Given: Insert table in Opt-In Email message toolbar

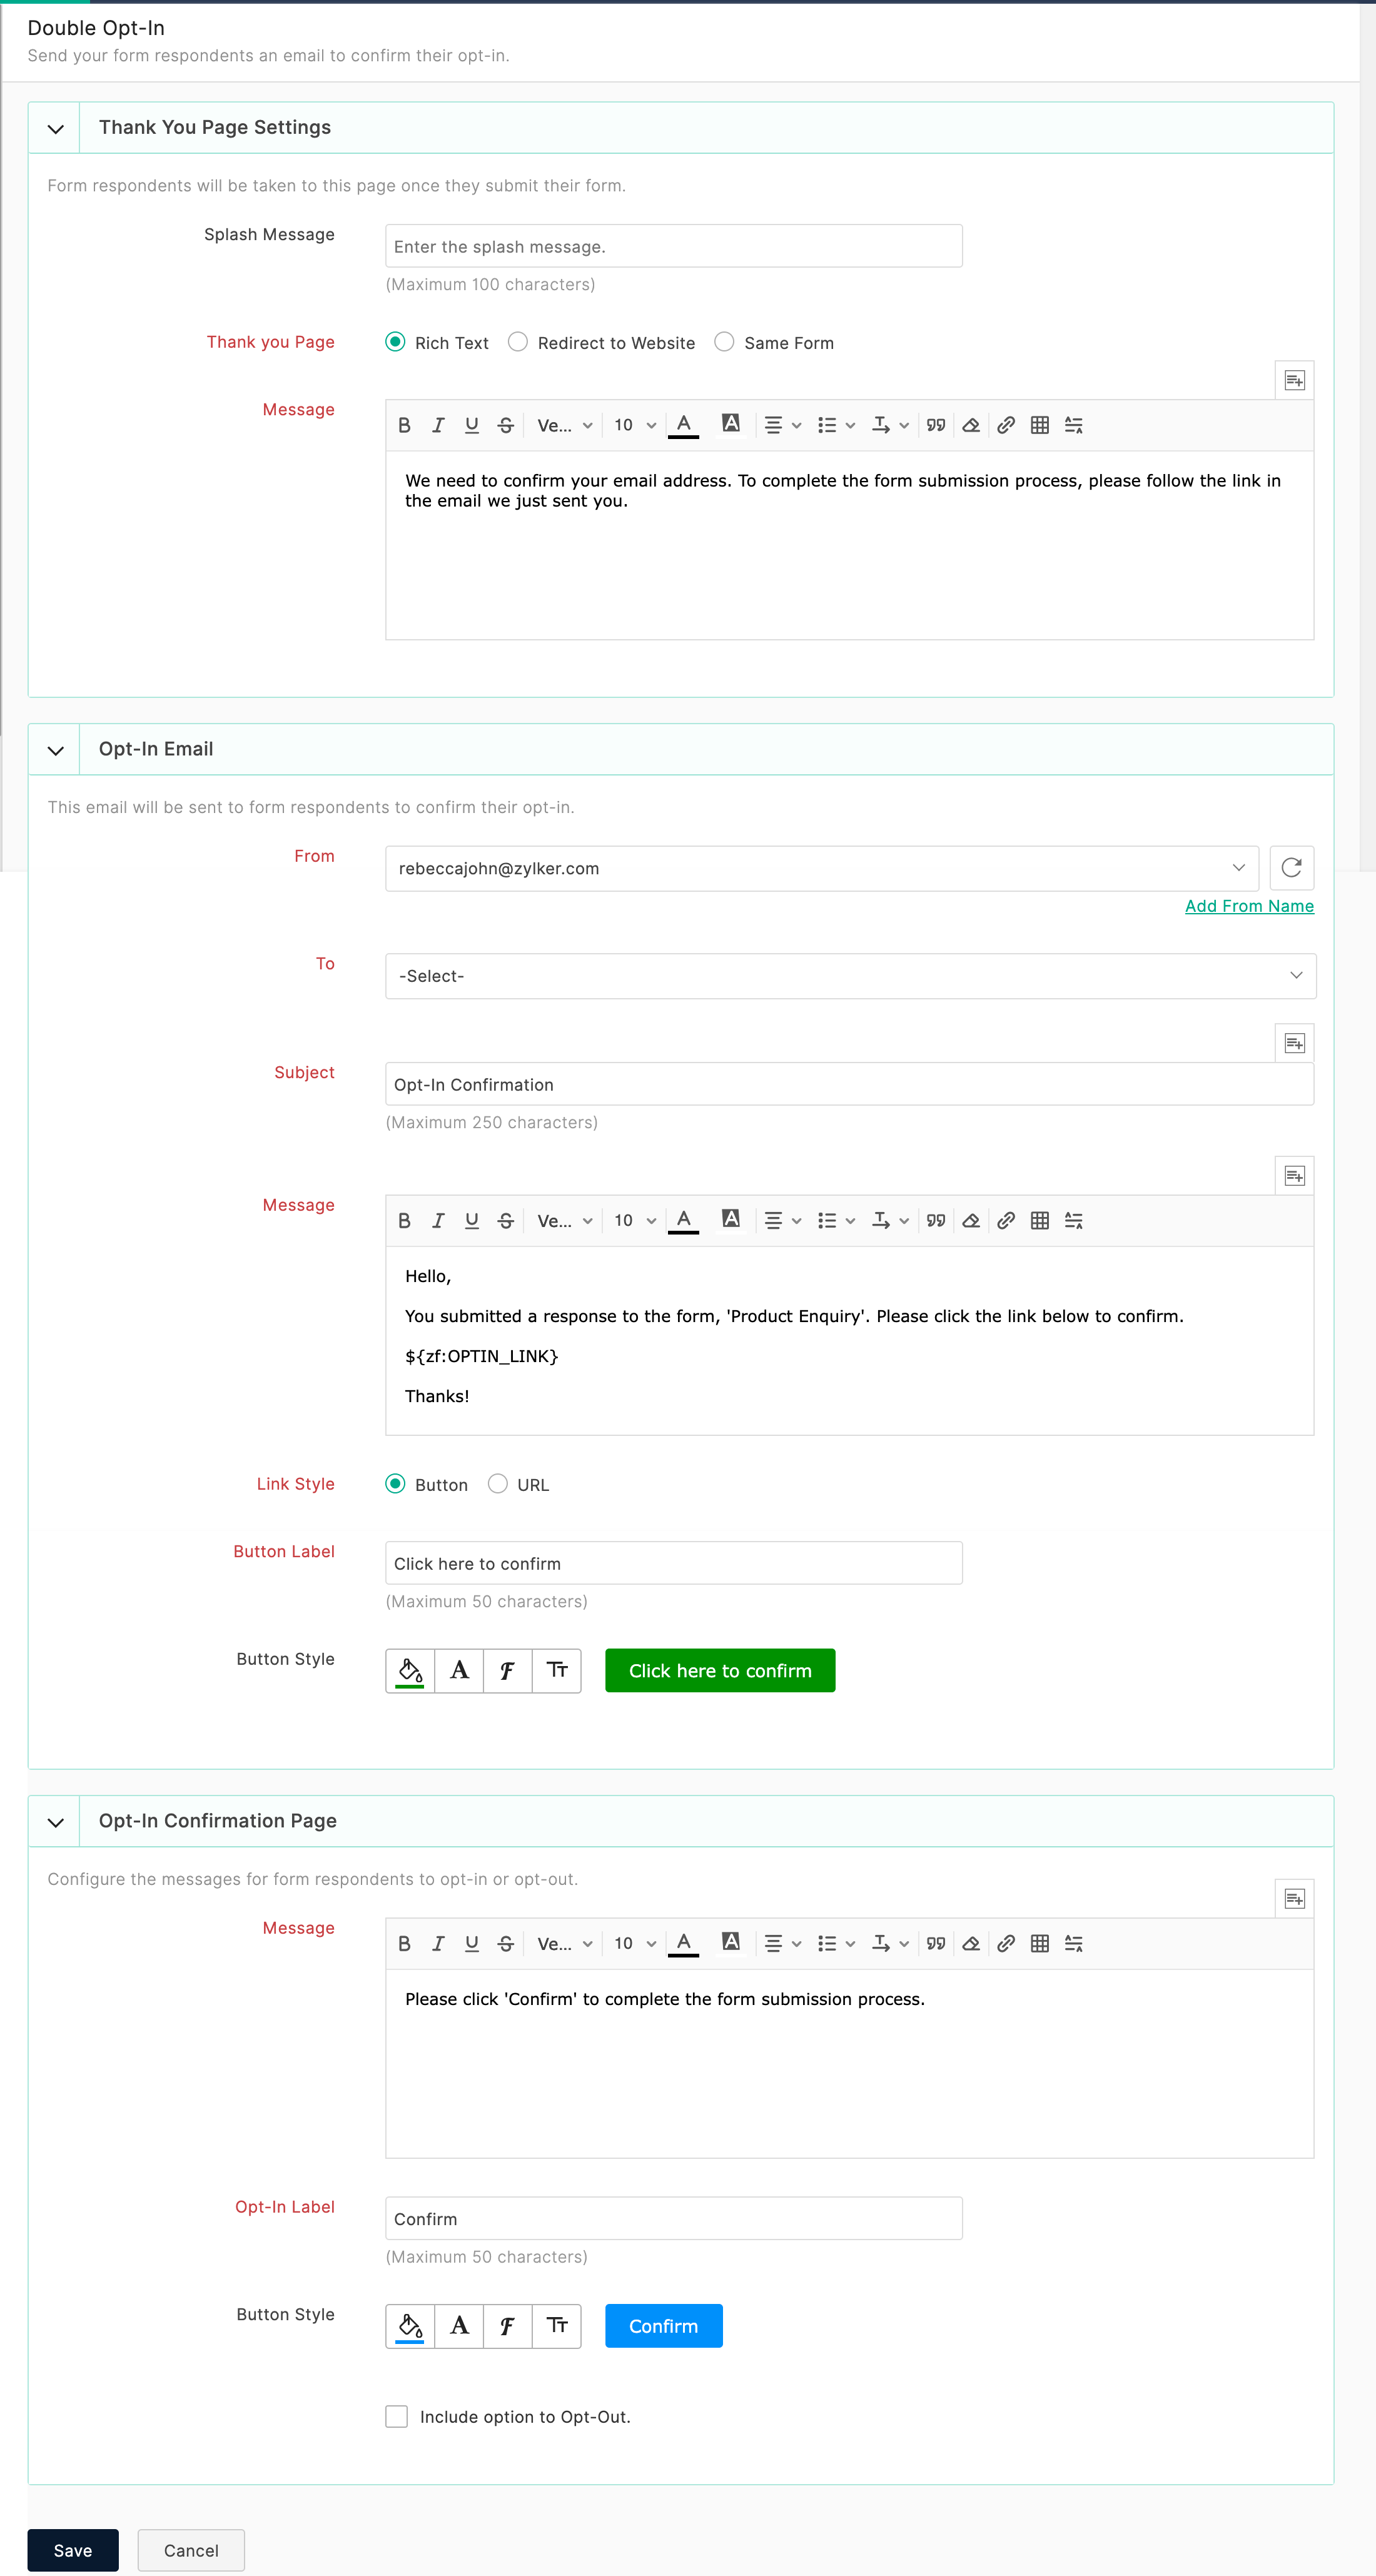Looking at the screenshot, I should coord(1039,1220).
